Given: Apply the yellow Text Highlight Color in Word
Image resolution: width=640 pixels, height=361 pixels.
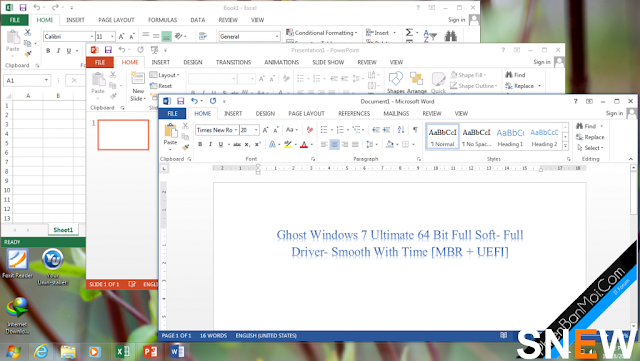Looking at the screenshot, I should point(288,144).
